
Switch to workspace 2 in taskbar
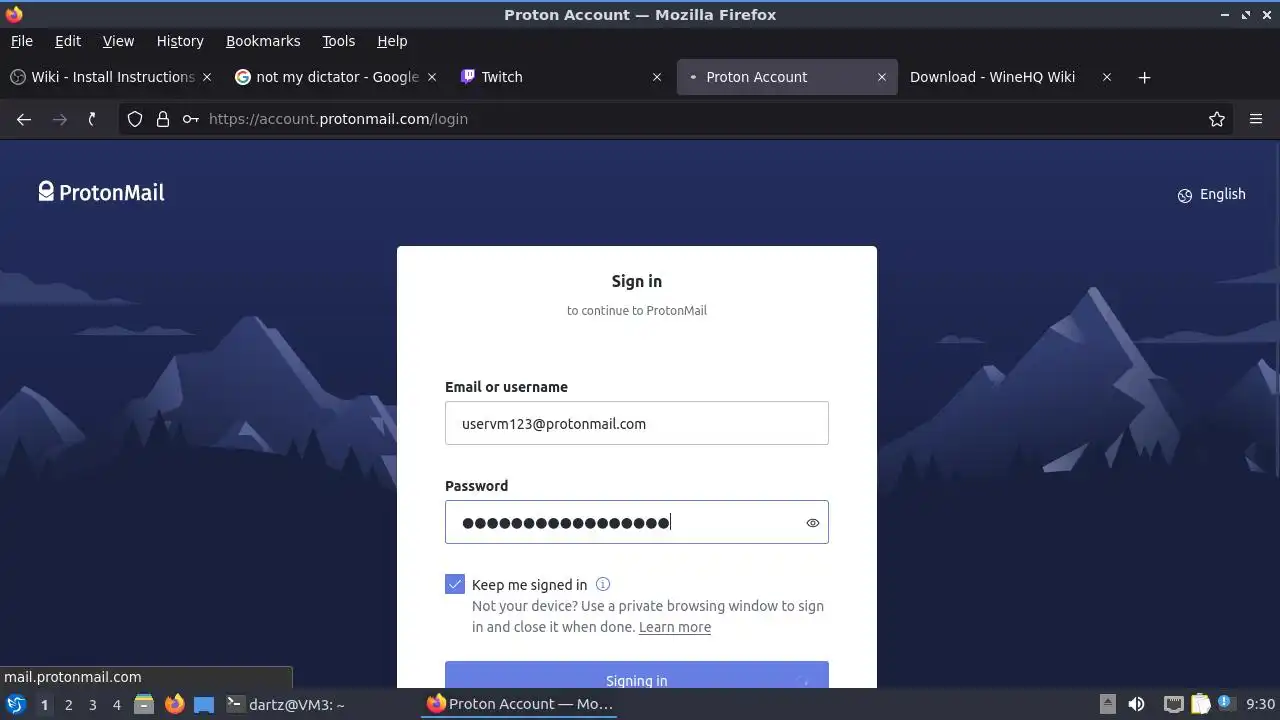(69, 705)
